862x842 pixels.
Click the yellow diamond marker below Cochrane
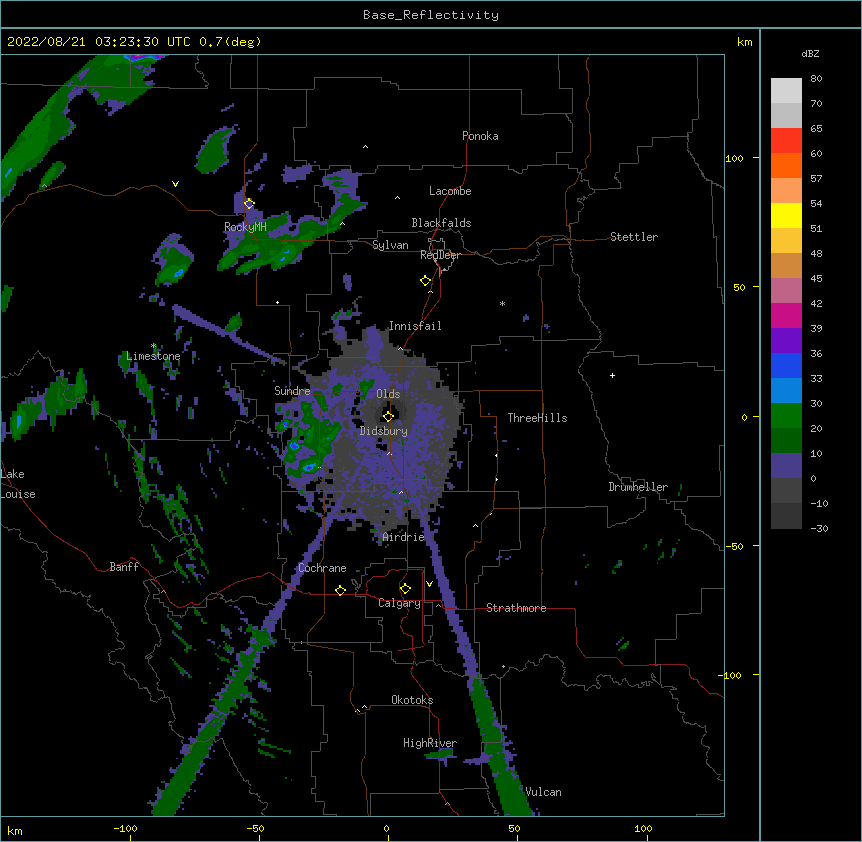click(340, 590)
